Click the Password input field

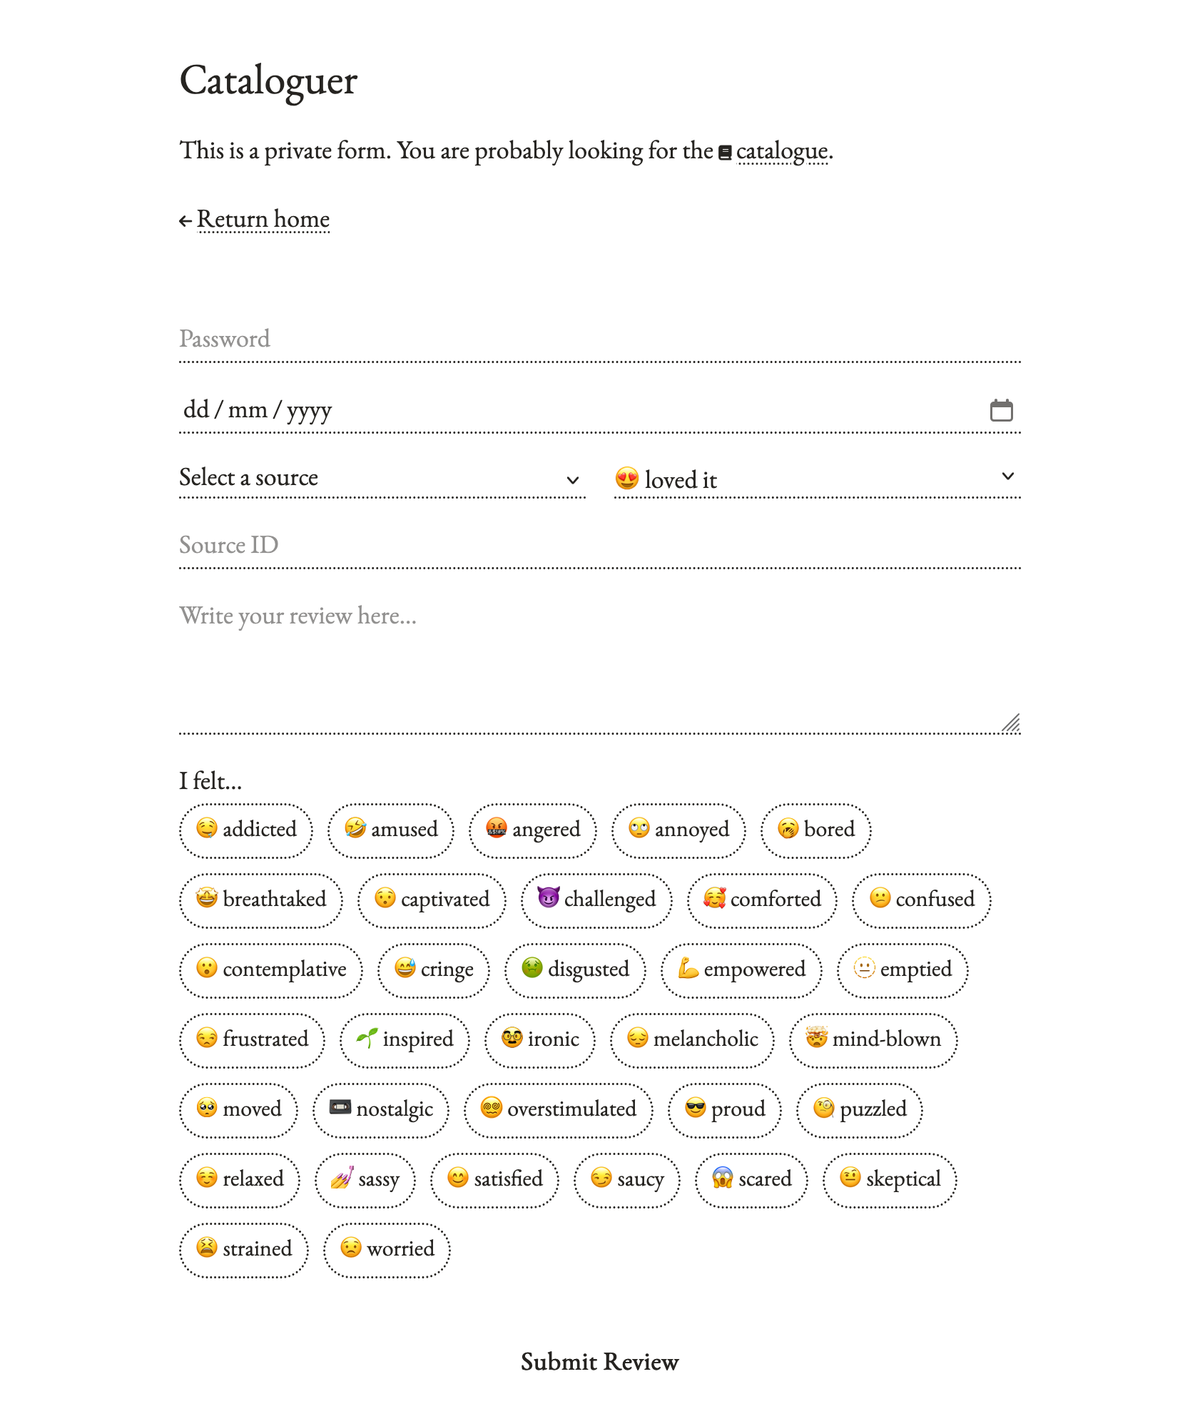(600, 340)
